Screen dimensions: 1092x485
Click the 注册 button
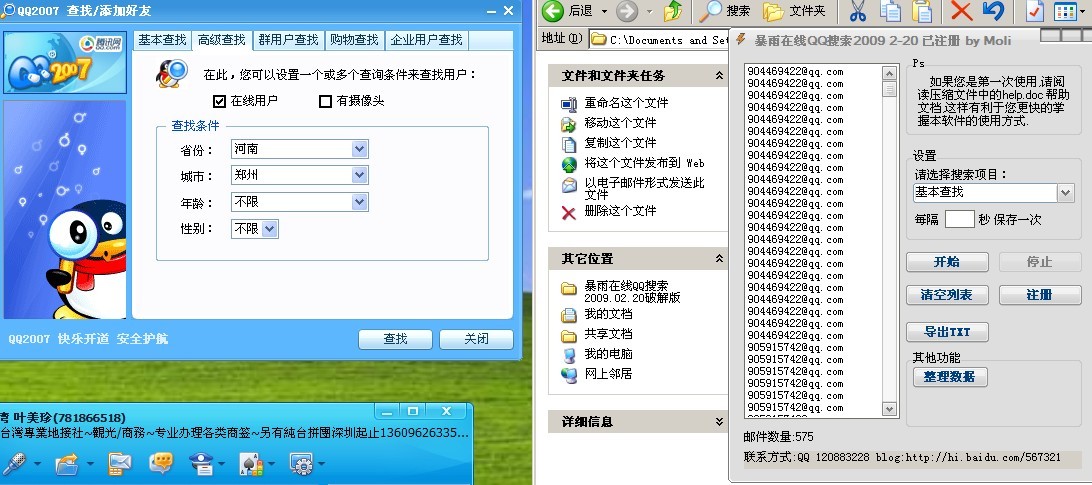point(1039,295)
